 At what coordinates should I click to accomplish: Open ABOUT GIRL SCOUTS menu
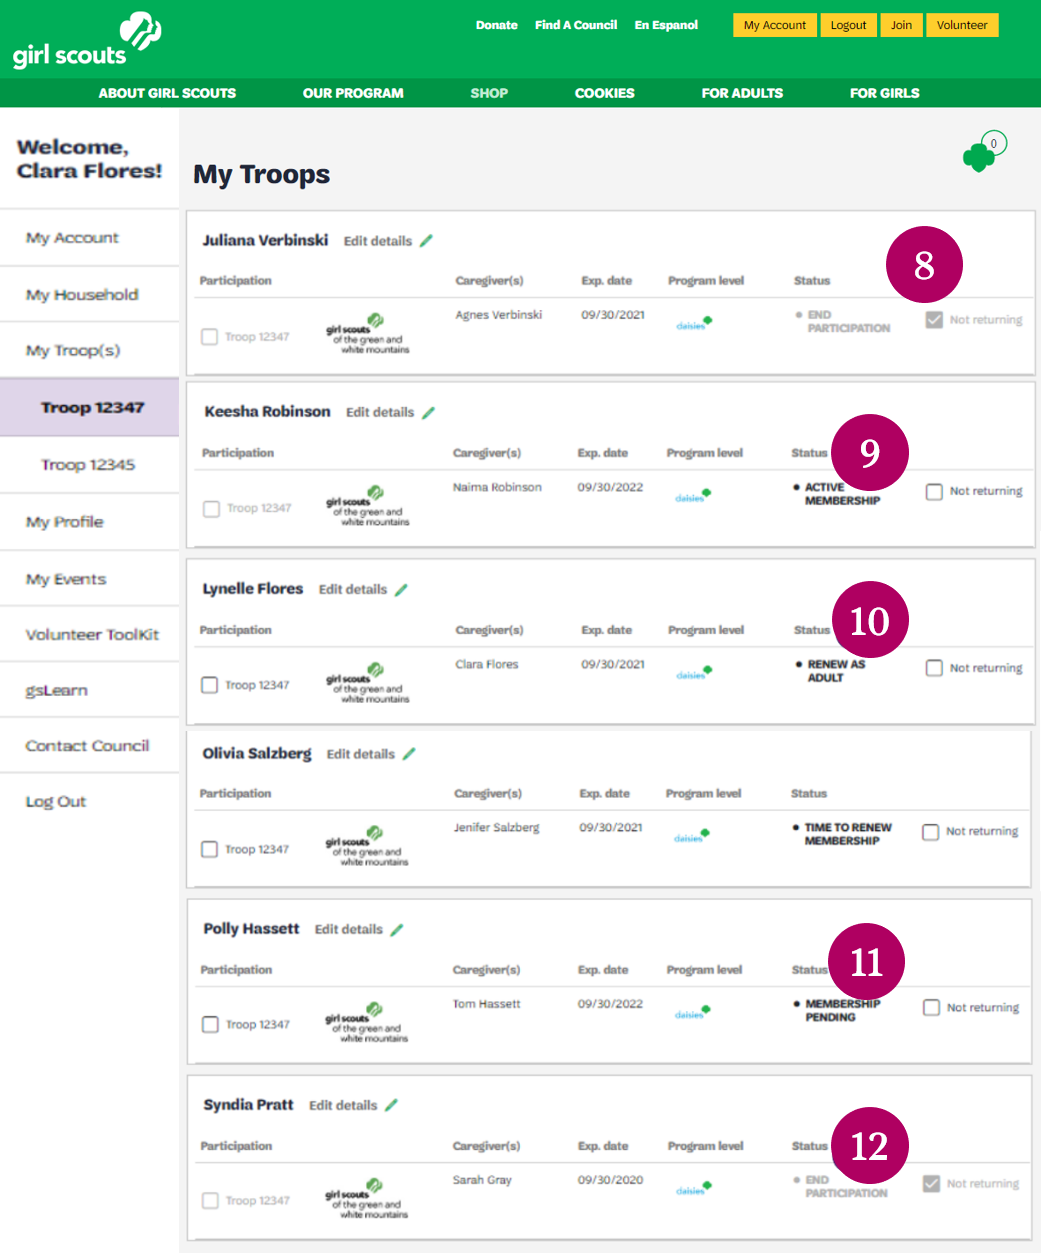click(167, 93)
